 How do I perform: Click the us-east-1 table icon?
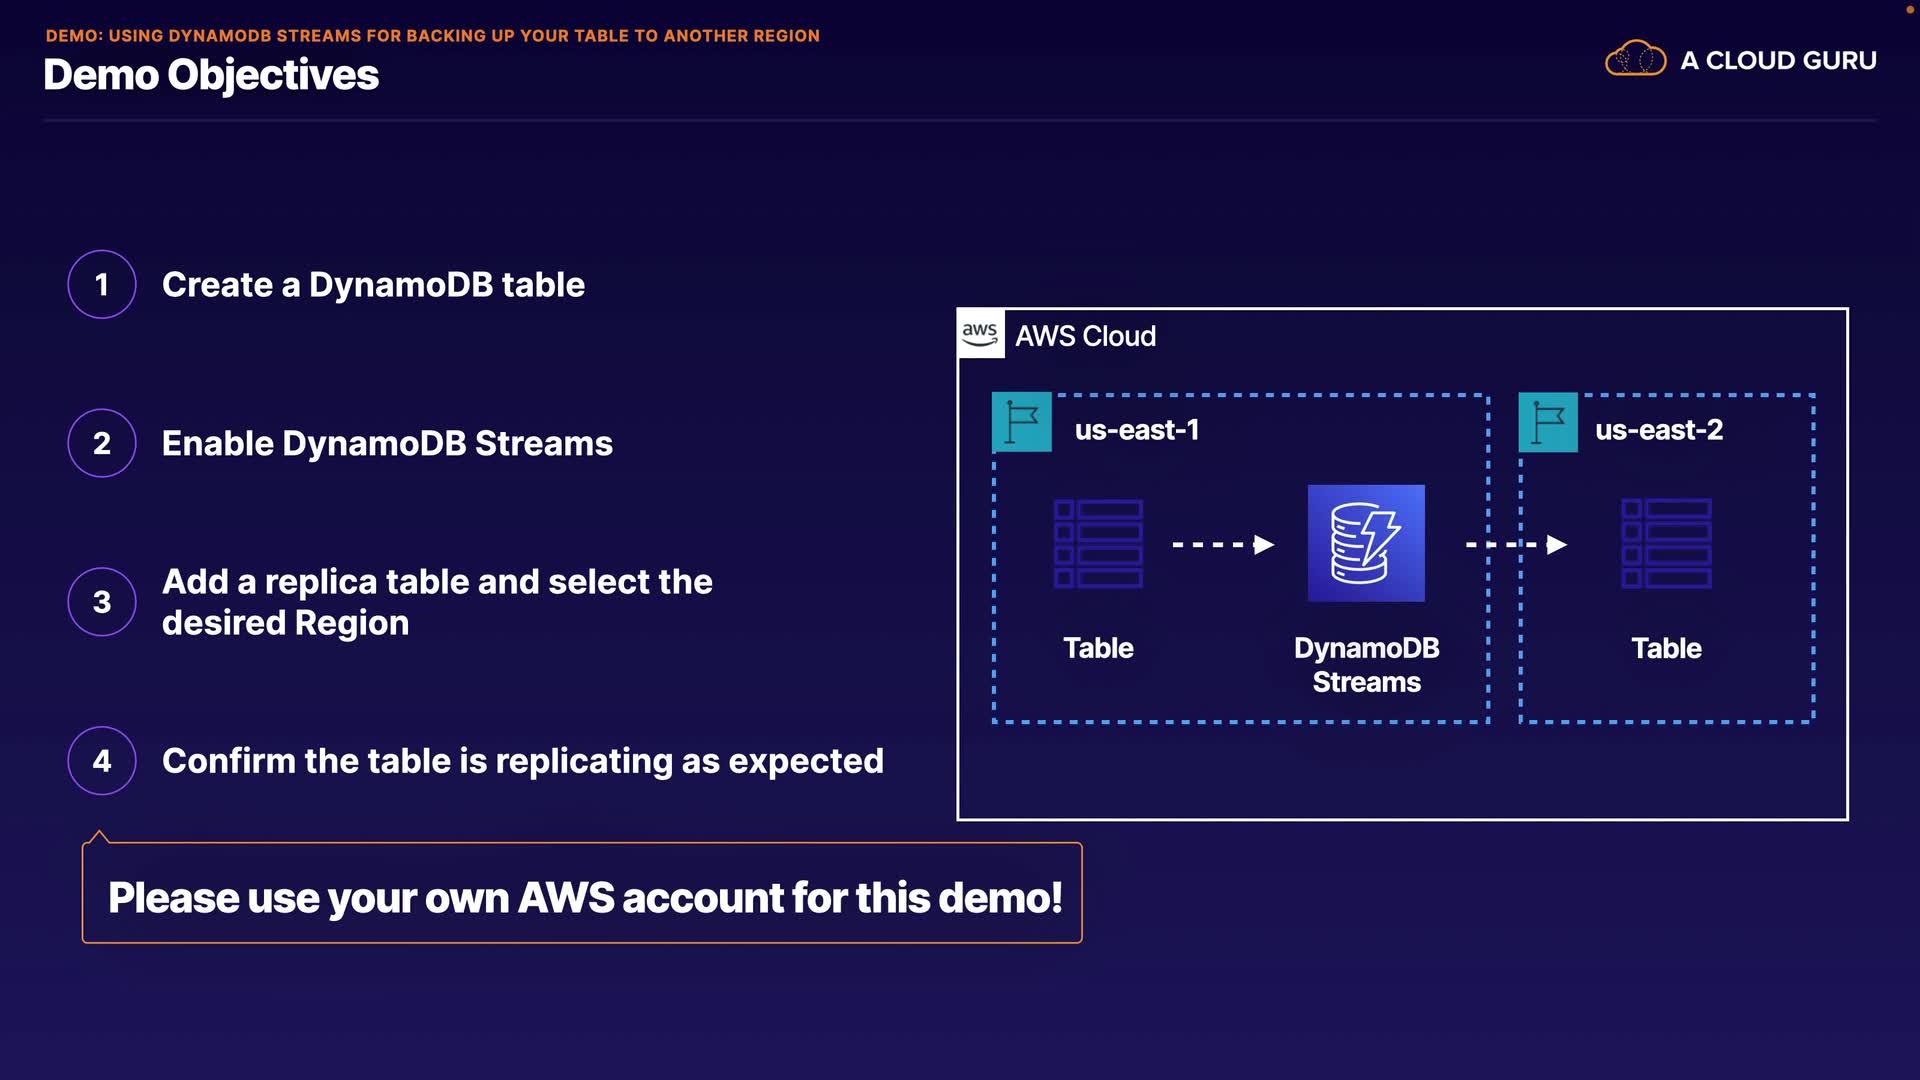pos(1098,543)
